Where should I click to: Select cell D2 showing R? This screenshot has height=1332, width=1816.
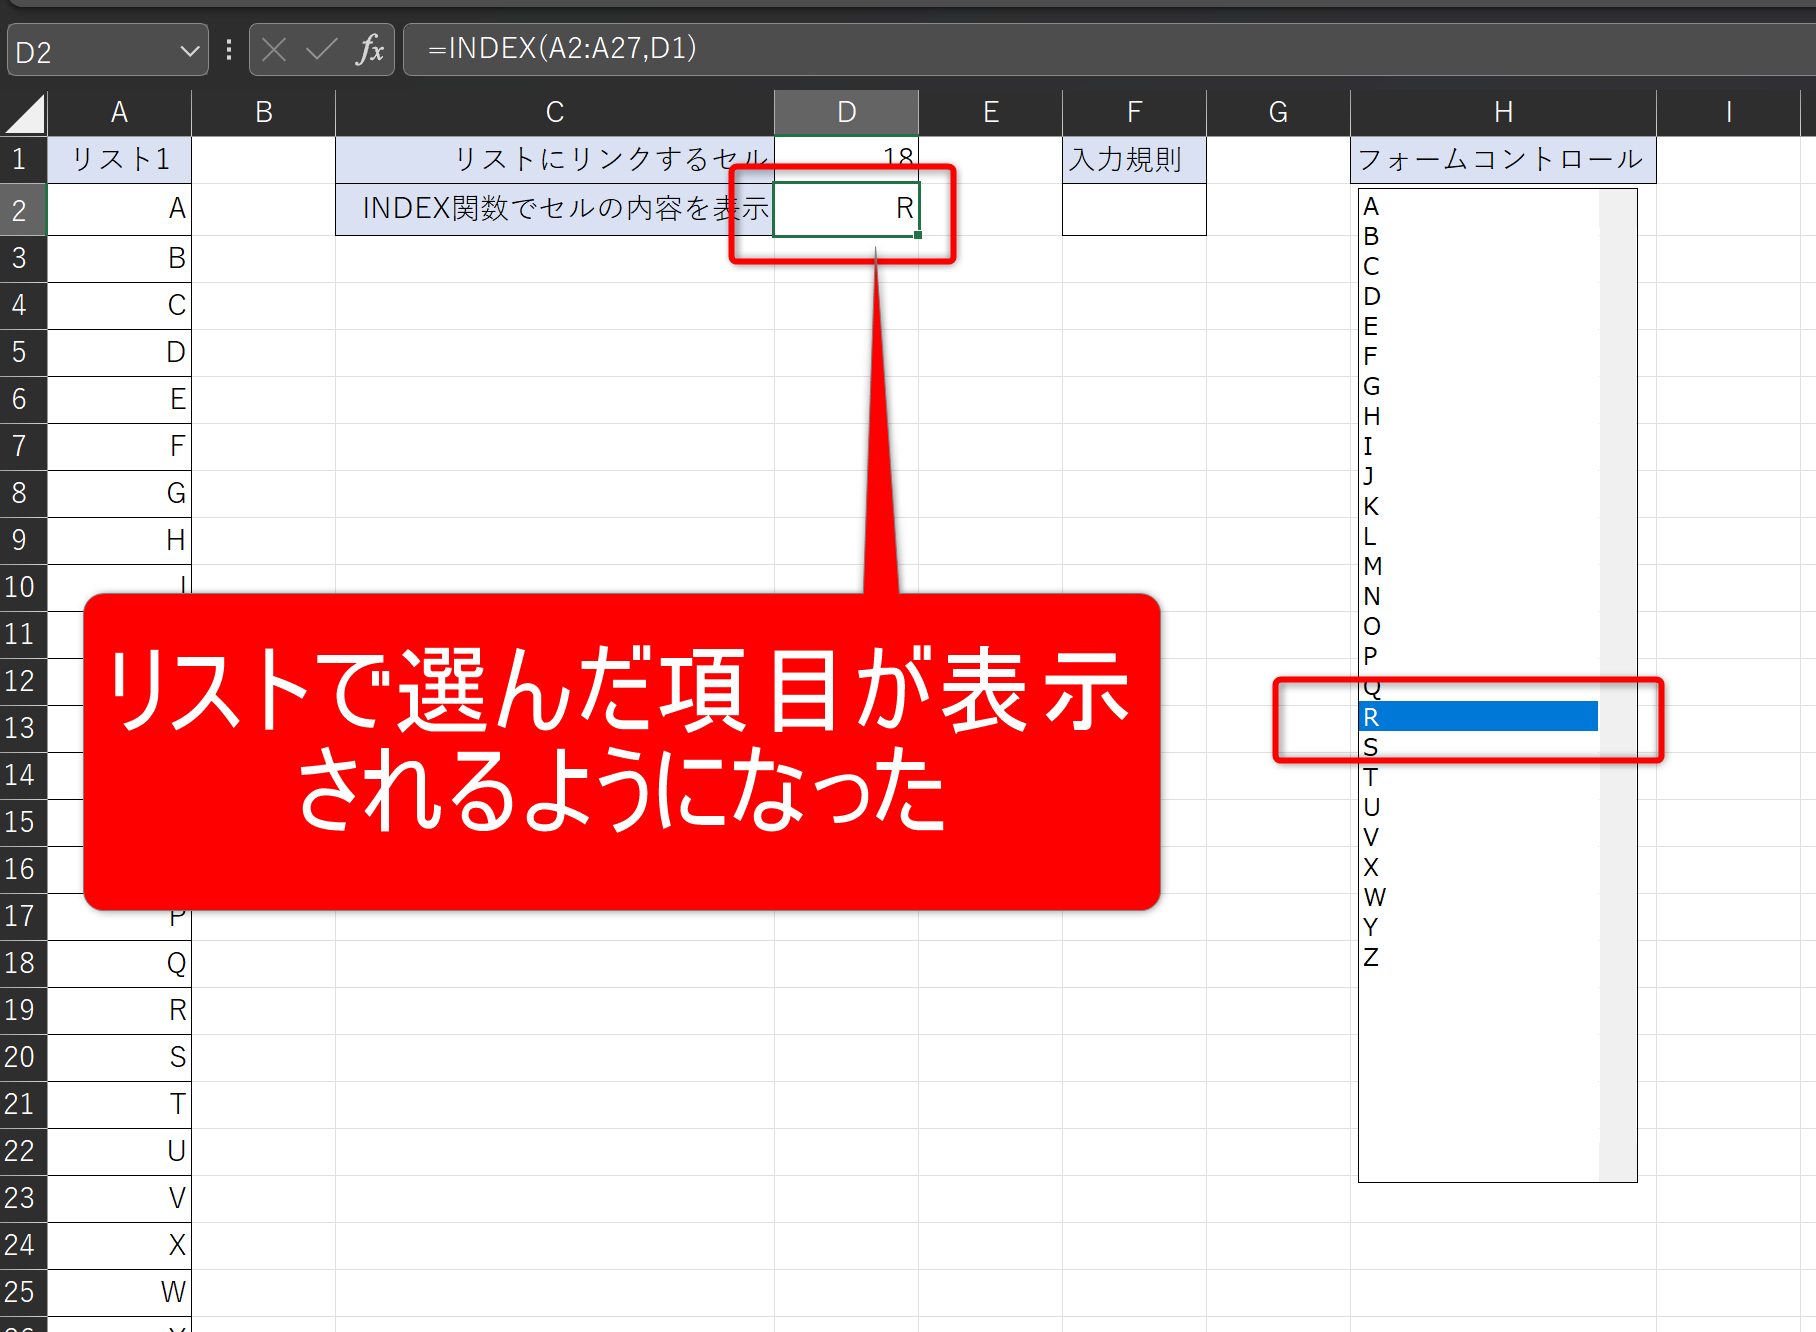[846, 209]
